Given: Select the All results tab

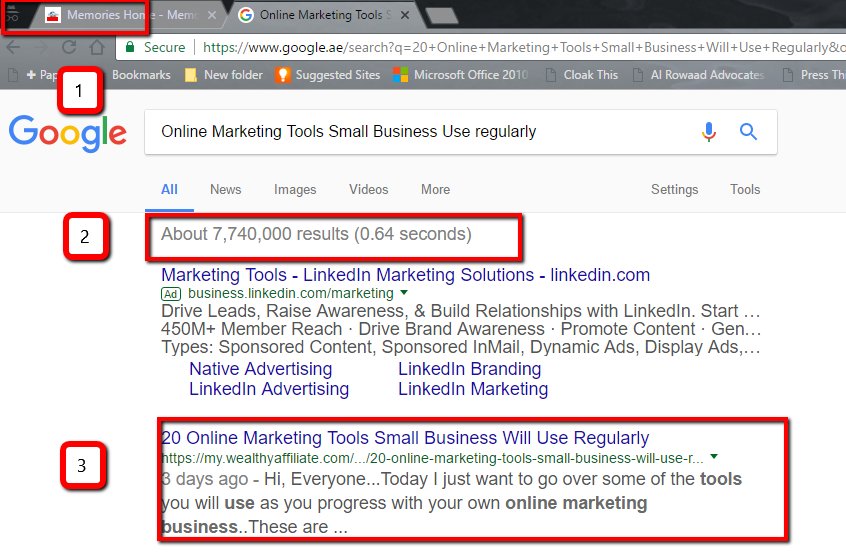Looking at the screenshot, I should point(169,189).
